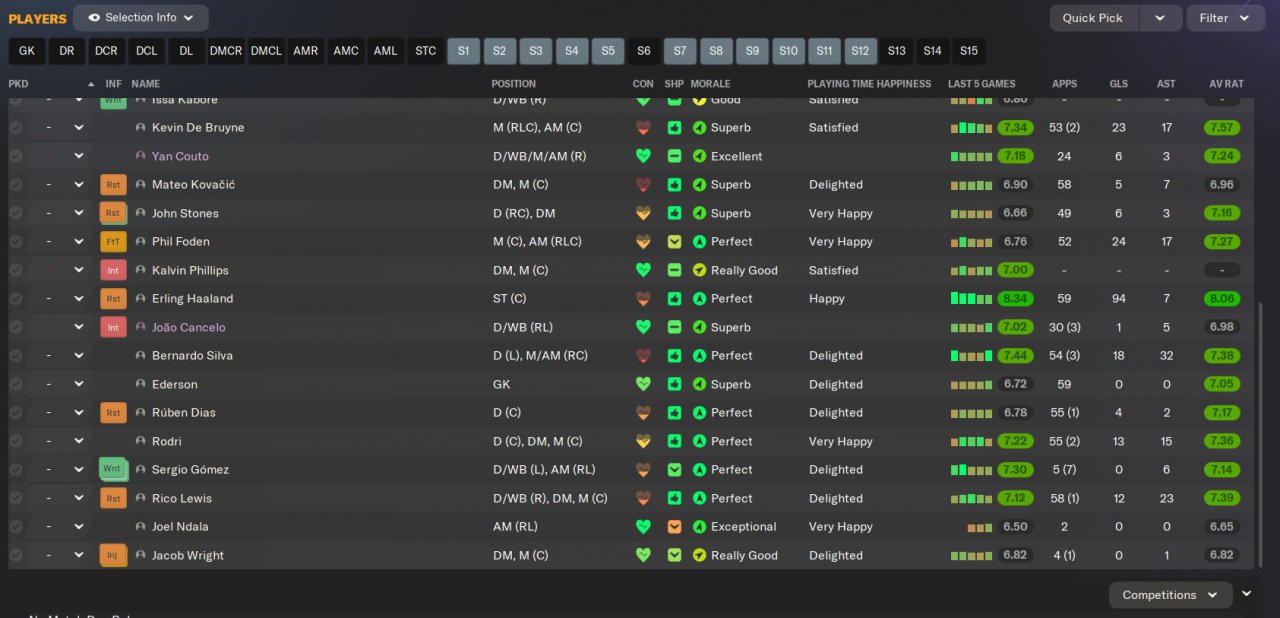Click Erling Haaland's morale arrow icon
1280x618 pixels.
click(699, 298)
